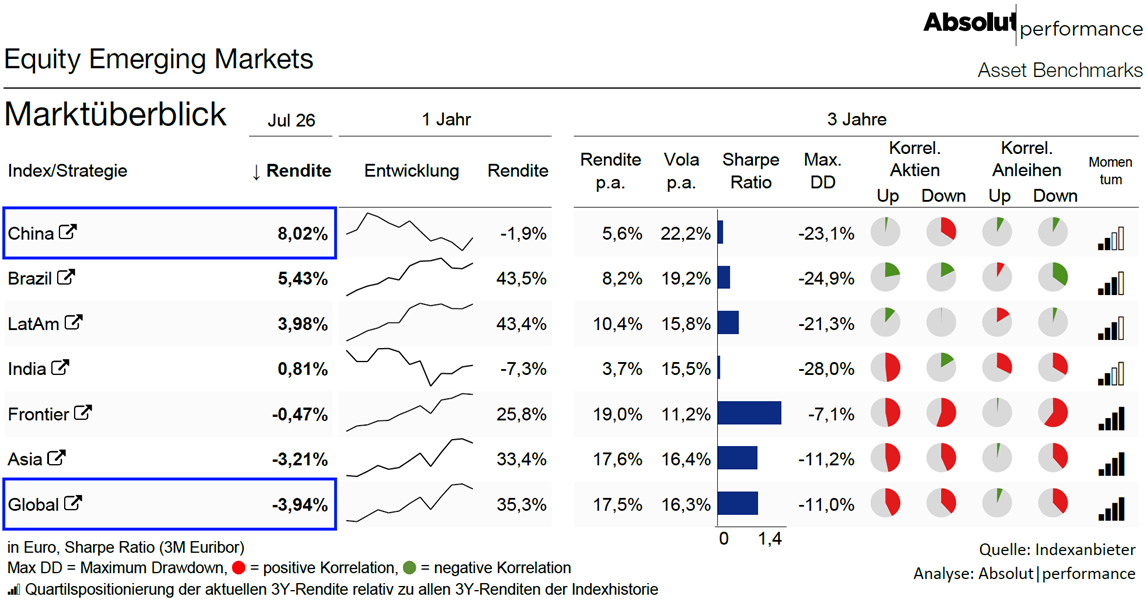Image resolution: width=1147 pixels, height=600 pixels.
Task: Click the quartile legend bars icon in footer
Action: pos(14,589)
